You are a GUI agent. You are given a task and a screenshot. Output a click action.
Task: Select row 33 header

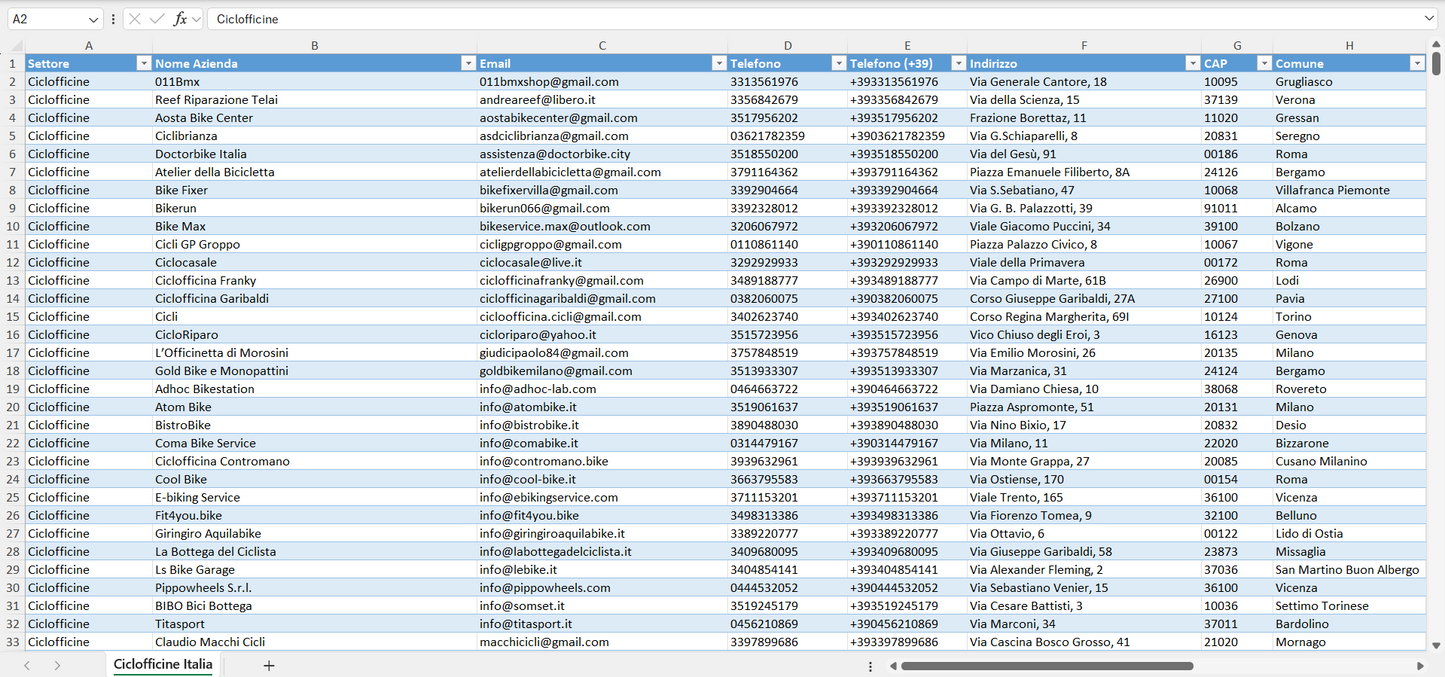(x=13, y=642)
